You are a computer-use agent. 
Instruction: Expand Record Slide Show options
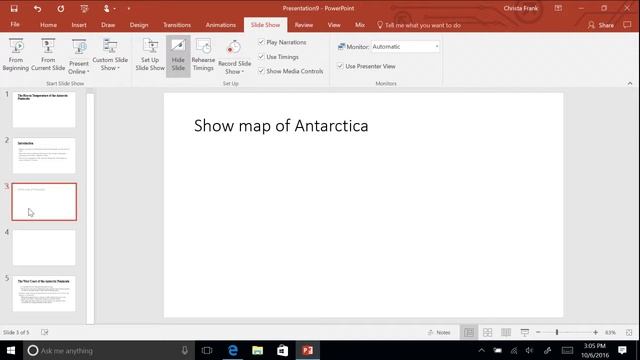point(234,67)
